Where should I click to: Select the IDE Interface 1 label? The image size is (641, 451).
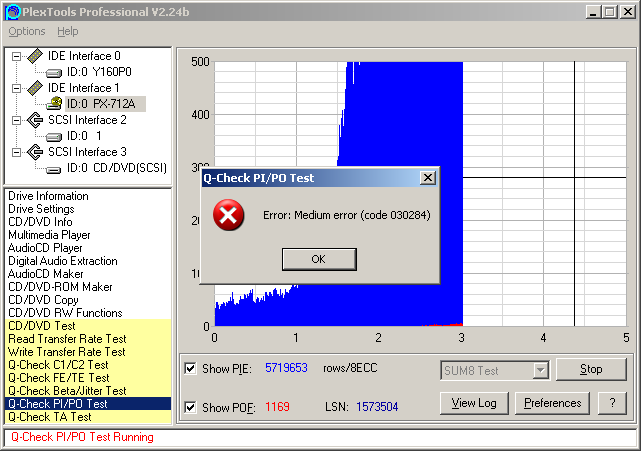click(x=84, y=88)
